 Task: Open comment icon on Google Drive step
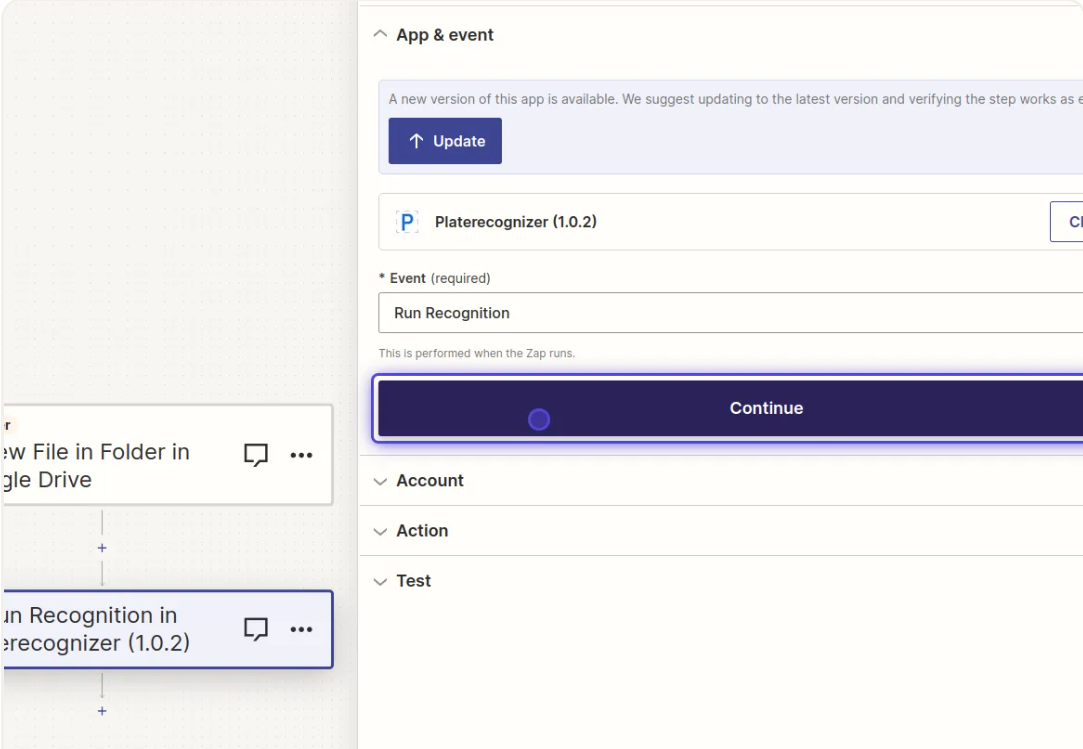pyautogui.click(x=257, y=455)
